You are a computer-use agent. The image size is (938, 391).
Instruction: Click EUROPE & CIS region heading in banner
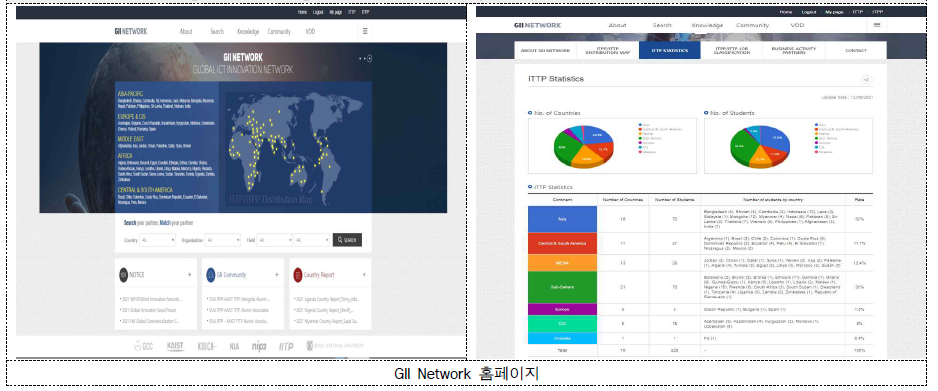pyautogui.click(x=132, y=116)
